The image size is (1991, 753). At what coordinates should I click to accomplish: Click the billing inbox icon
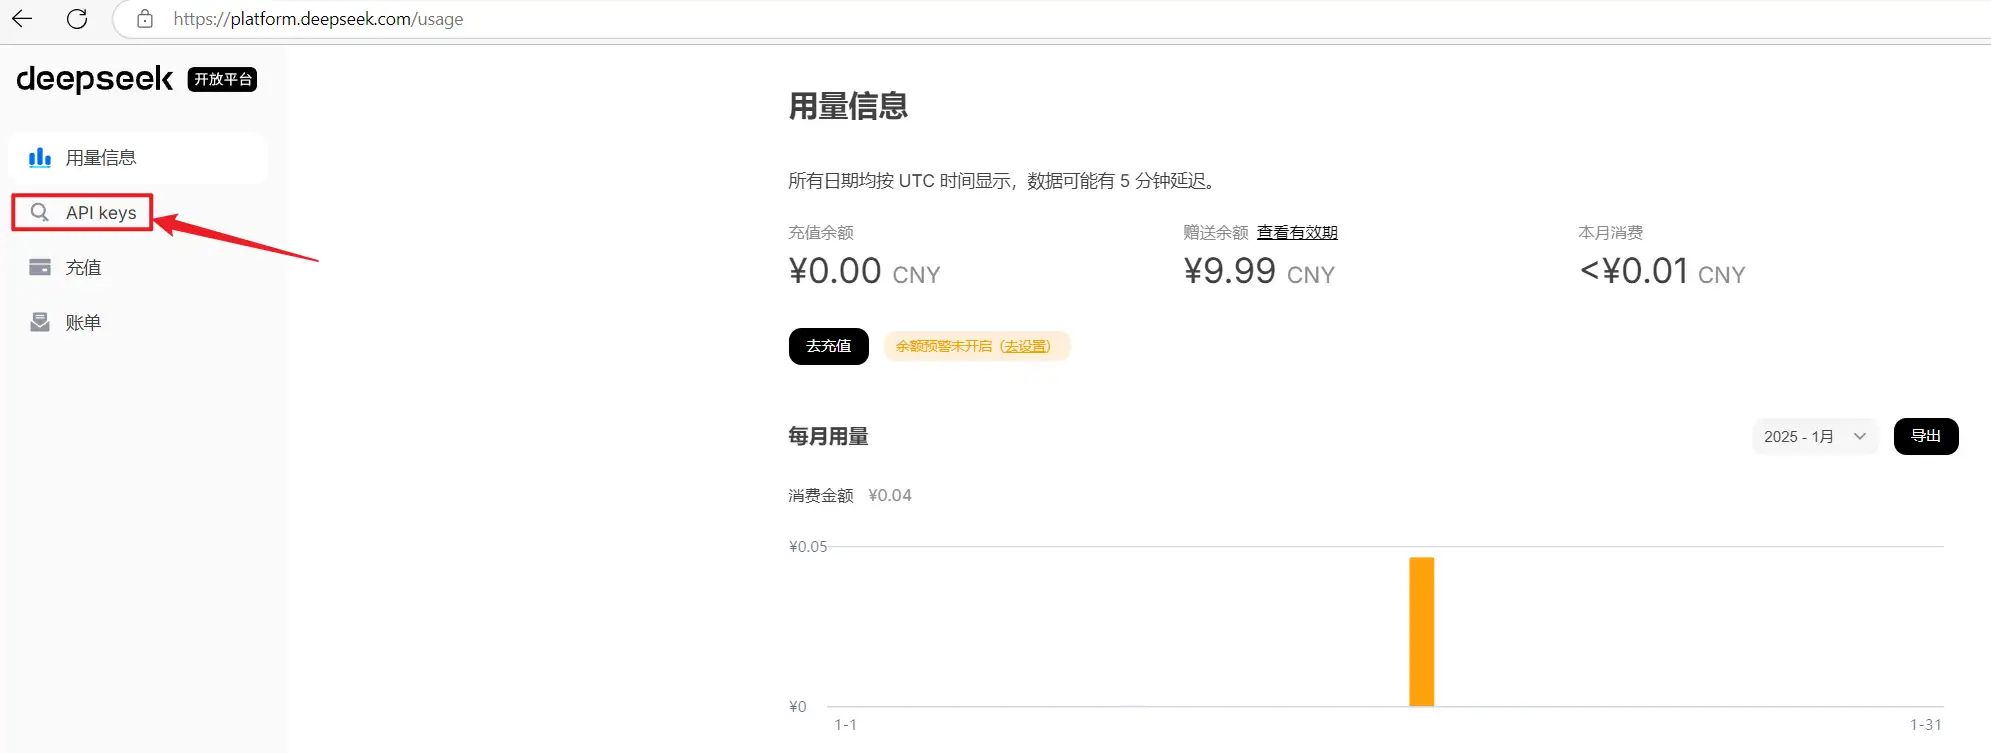click(x=40, y=323)
